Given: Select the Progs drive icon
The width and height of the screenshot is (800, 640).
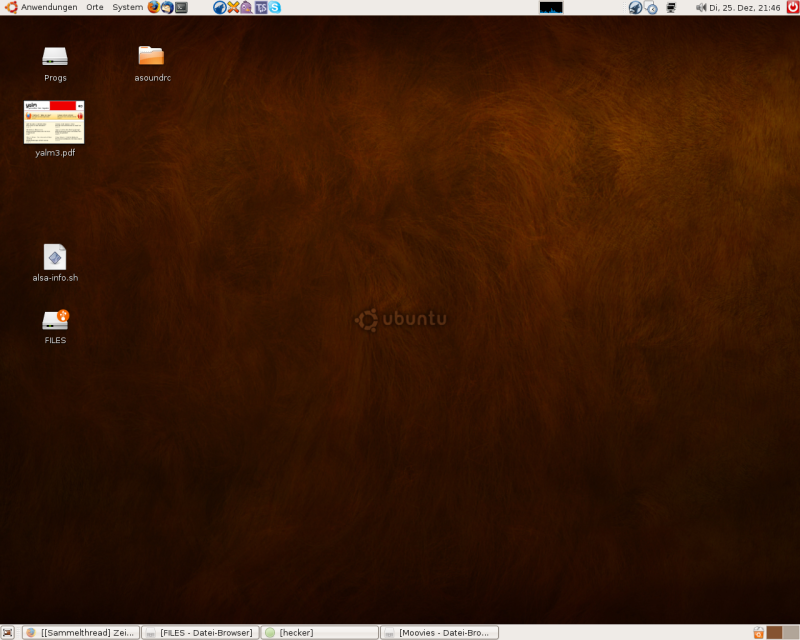Looking at the screenshot, I should [x=55, y=56].
